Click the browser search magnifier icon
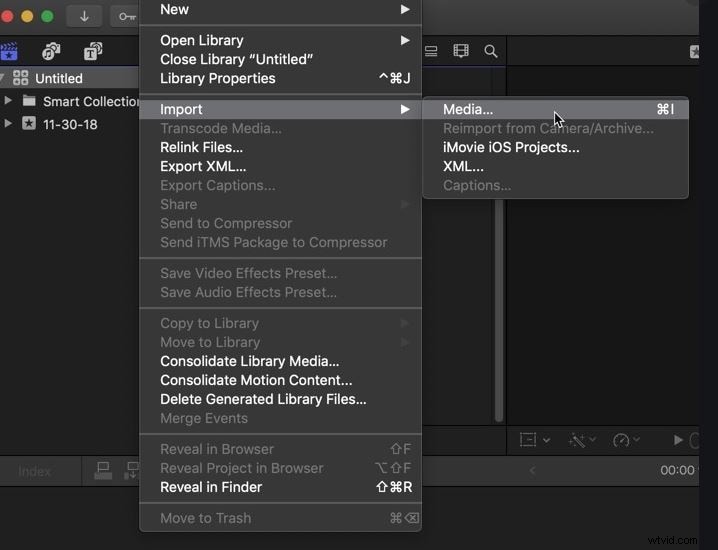The image size is (718, 550). coord(490,51)
